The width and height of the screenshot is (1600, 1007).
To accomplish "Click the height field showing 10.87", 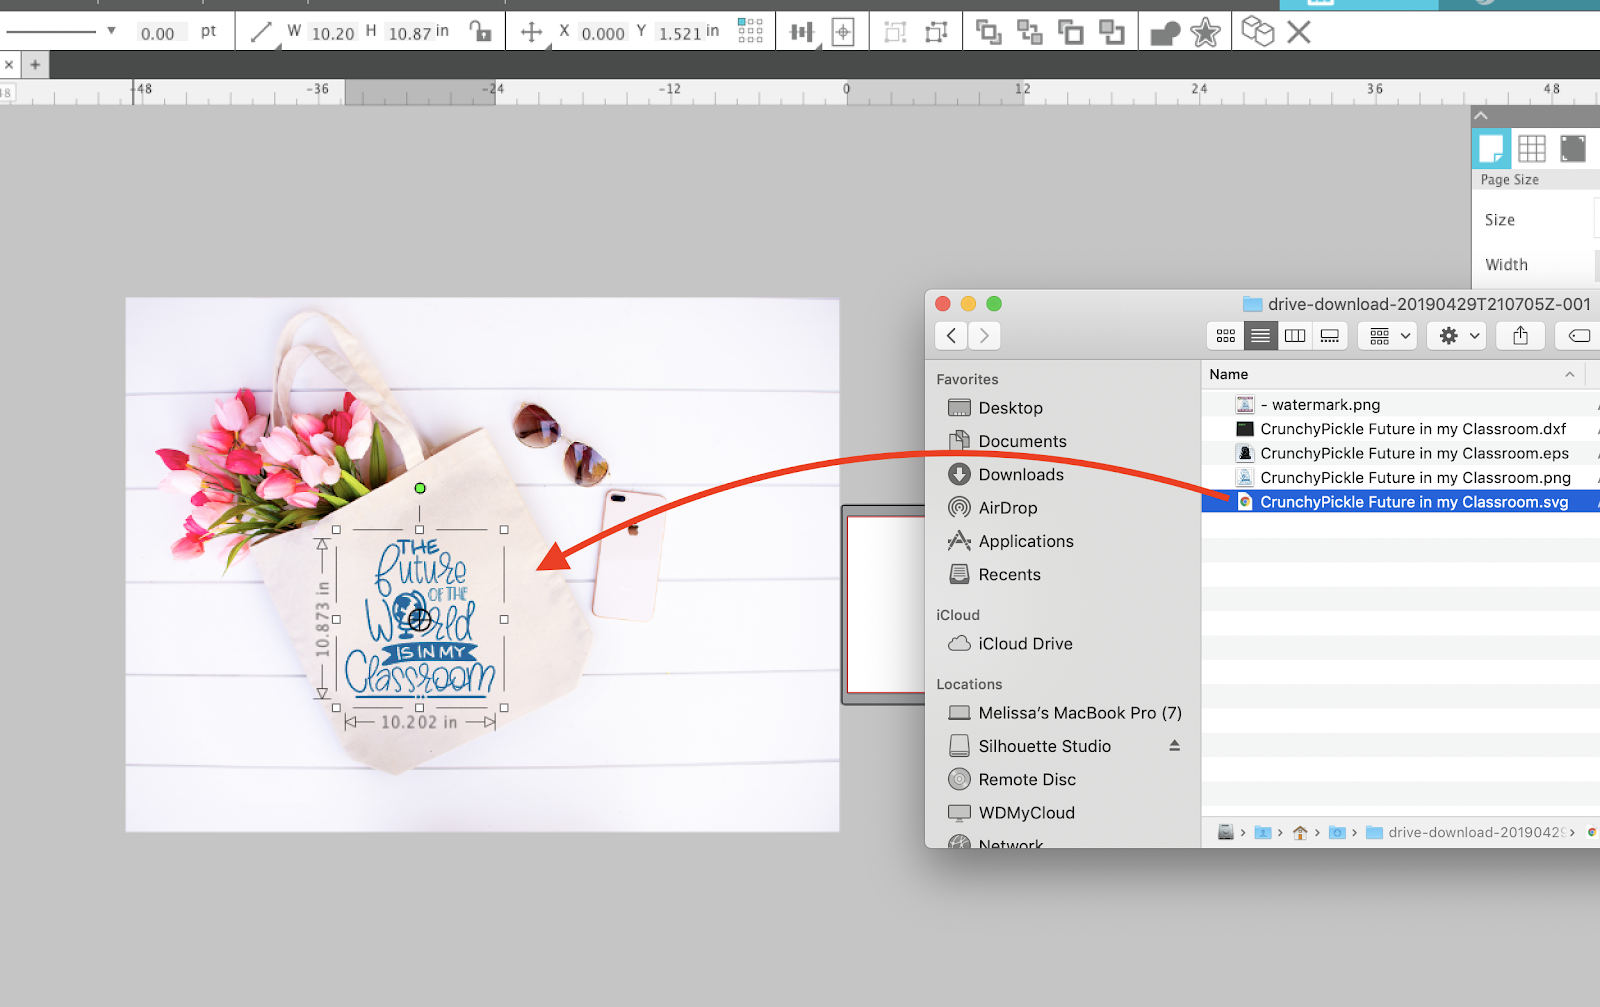I will 410,33.
